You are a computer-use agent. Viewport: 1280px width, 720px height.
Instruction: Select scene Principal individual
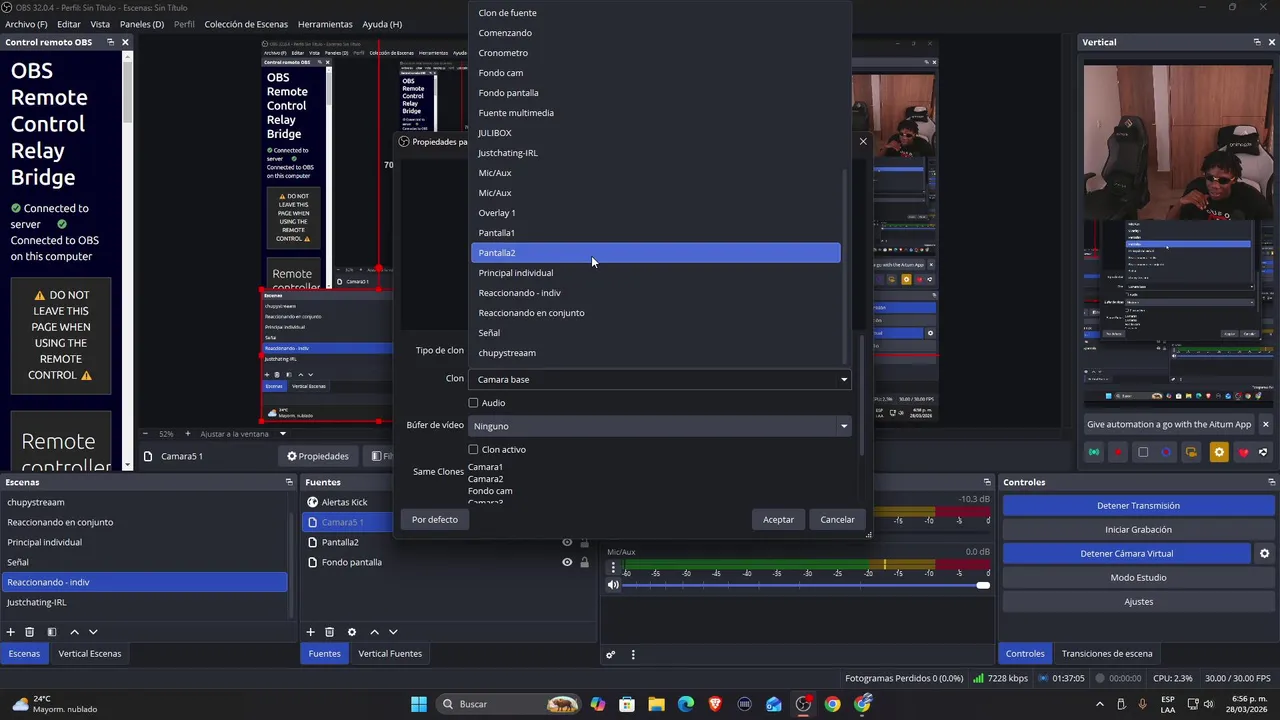point(145,542)
